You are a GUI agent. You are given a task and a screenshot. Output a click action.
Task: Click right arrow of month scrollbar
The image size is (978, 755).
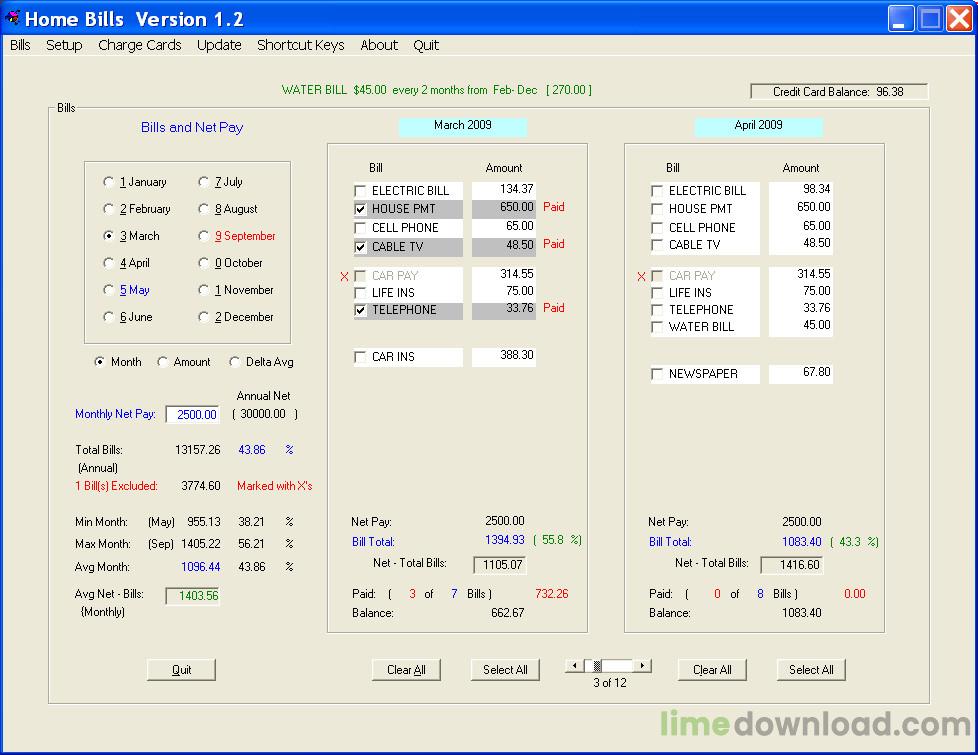[643, 666]
